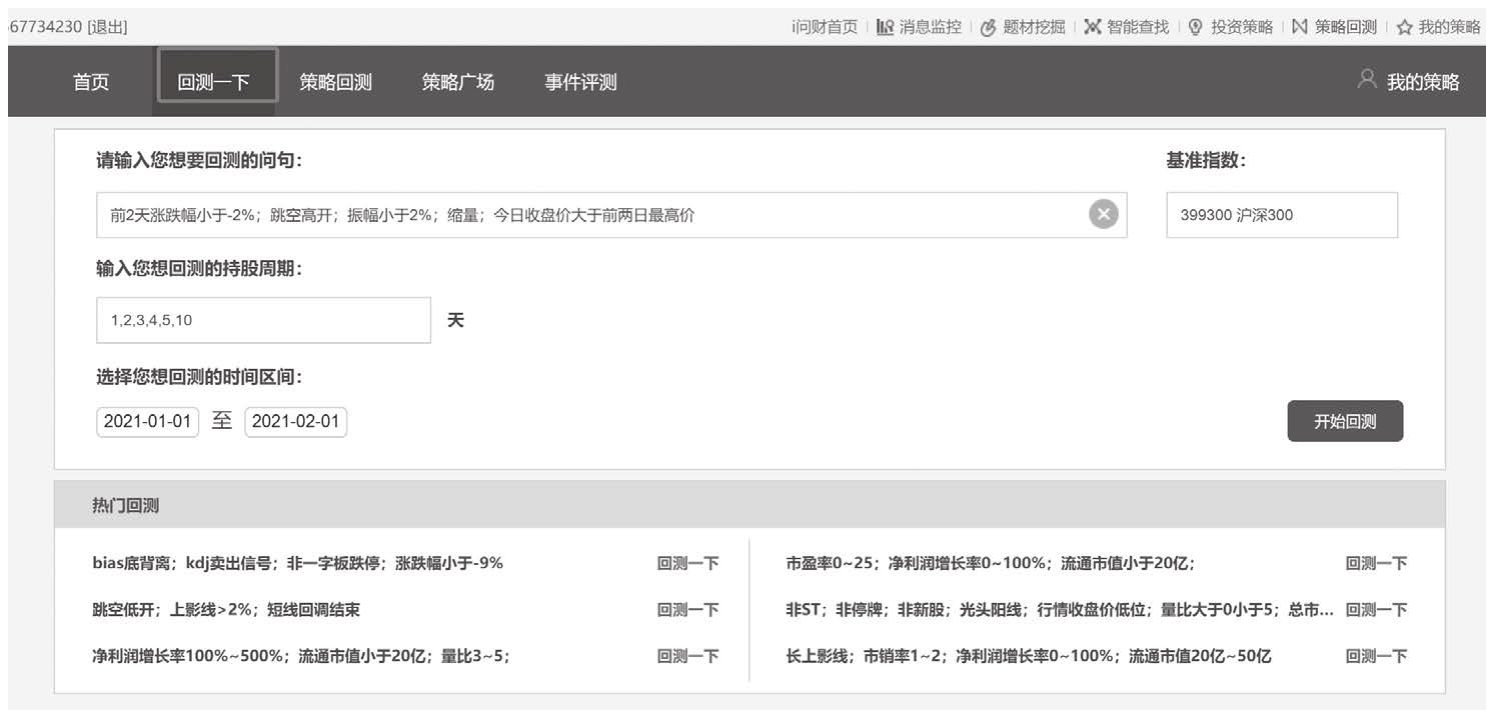Open the i问财首页 link
This screenshot has height=713, width=1489.
(824, 27)
